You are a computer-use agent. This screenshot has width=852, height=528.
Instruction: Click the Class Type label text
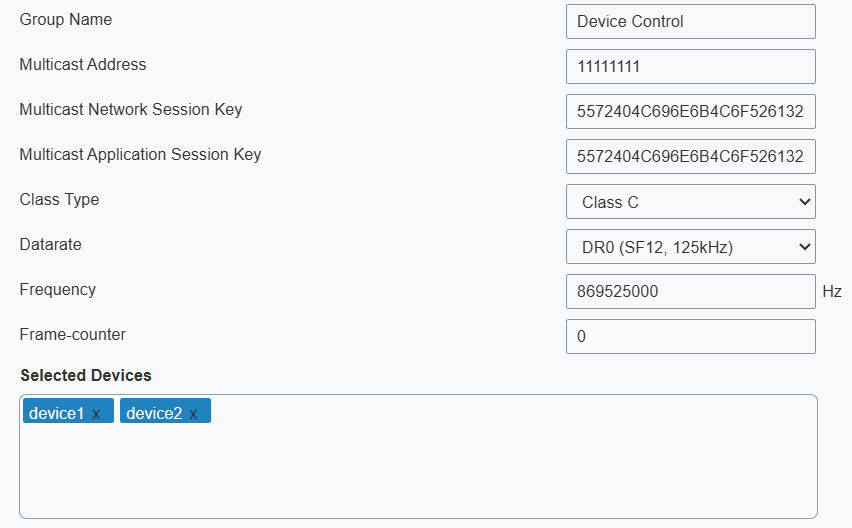59,199
